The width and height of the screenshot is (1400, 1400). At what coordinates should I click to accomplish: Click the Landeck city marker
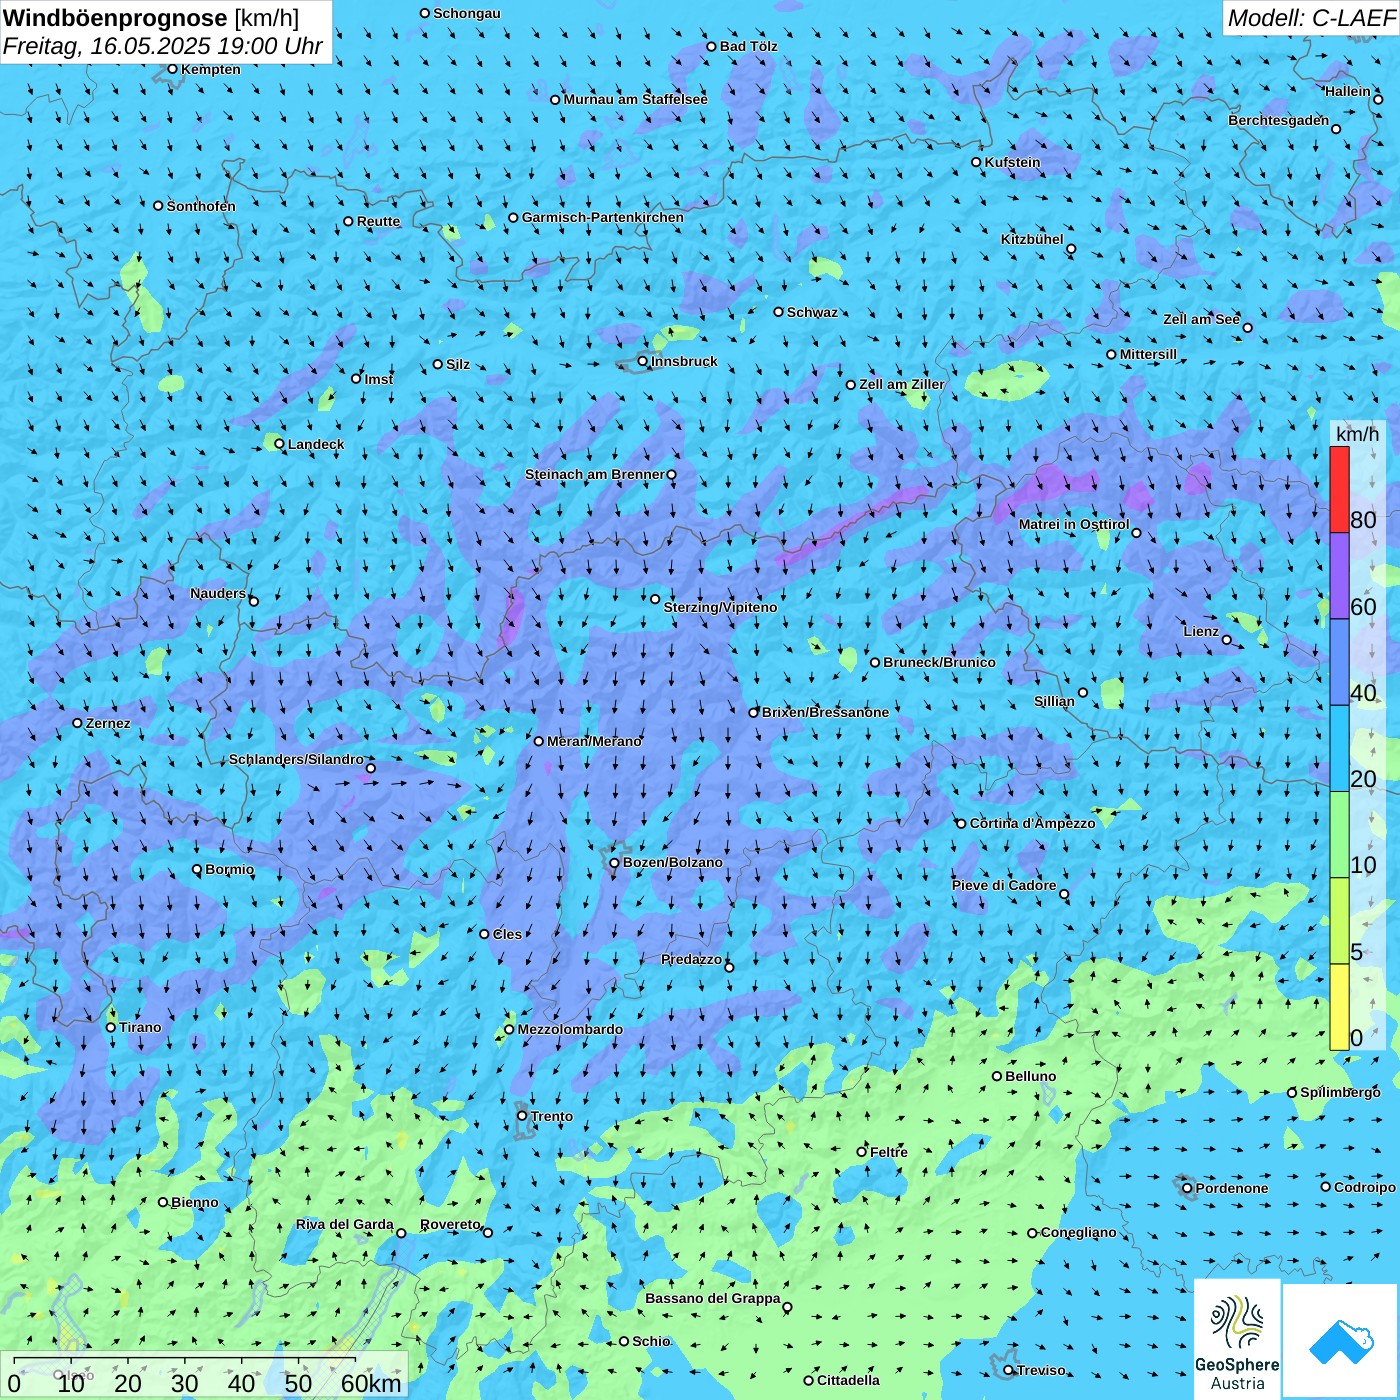pos(280,444)
